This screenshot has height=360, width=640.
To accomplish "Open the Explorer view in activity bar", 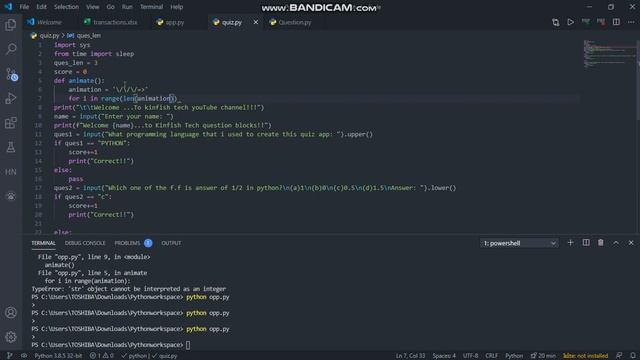I will click(x=11, y=25).
